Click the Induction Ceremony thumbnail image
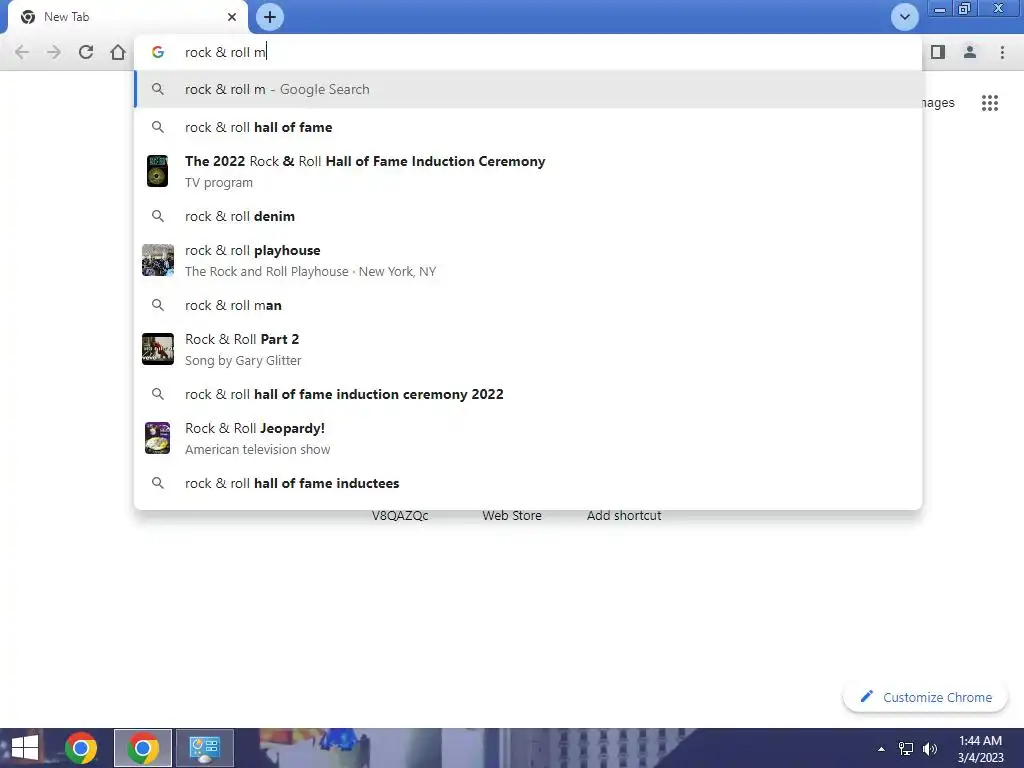This screenshot has width=1024, height=768. coord(157,171)
